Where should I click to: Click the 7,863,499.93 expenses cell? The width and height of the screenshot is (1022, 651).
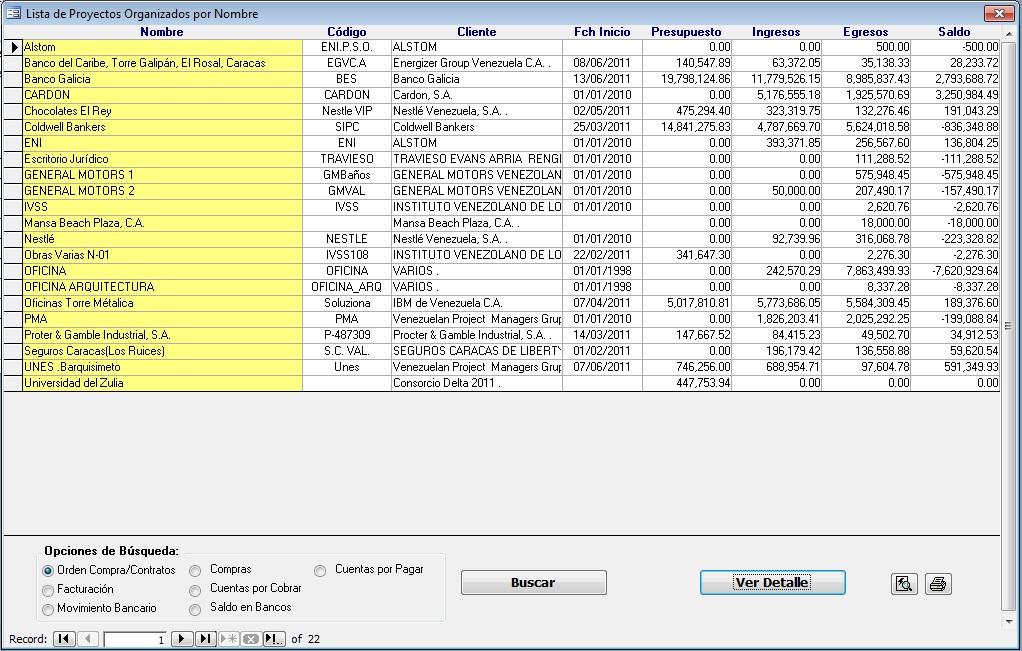866,271
